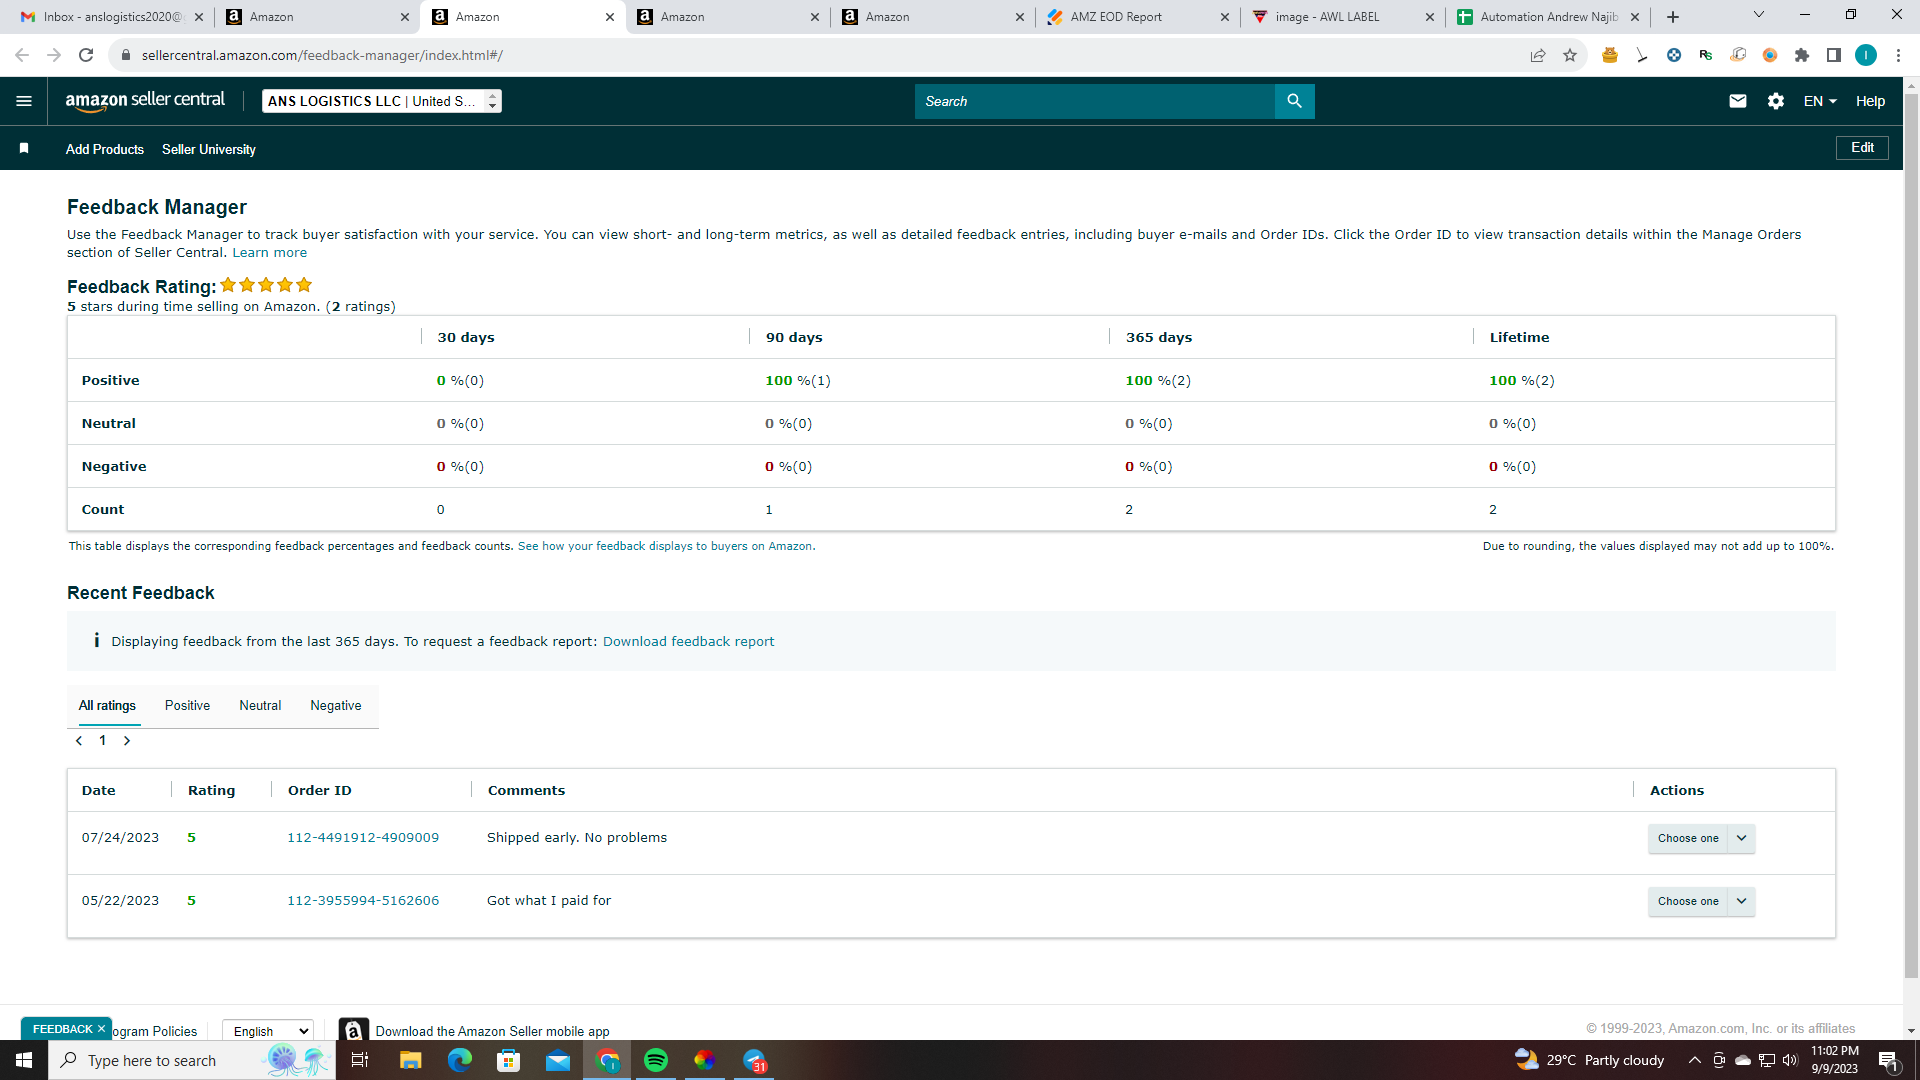
Task: Open the settings gear icon
Action: click(1776, 101)
